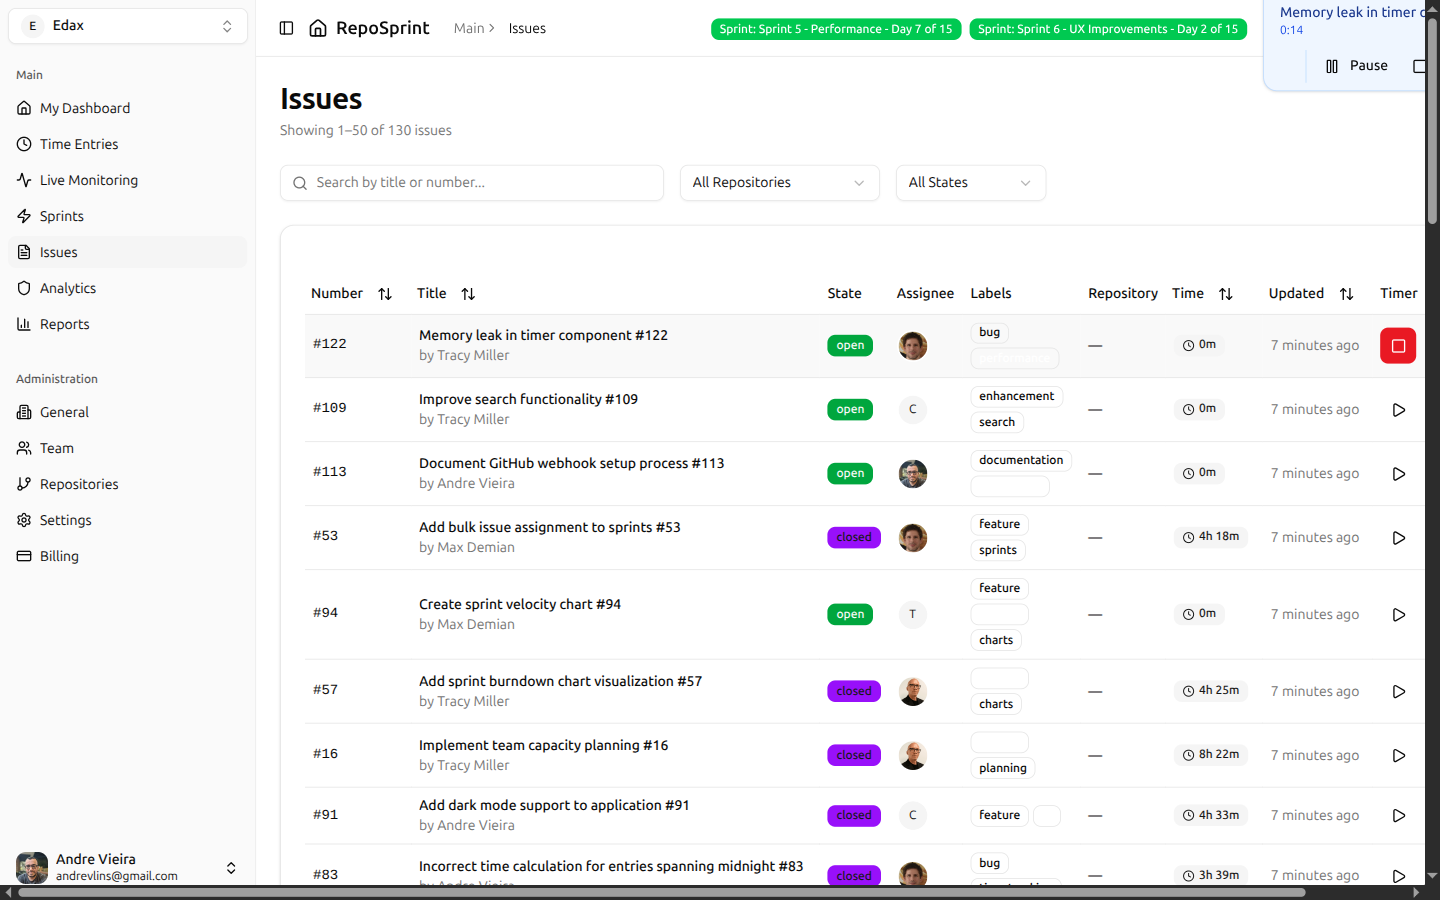
Task: Open the All Repositories dropdown
Action: tap(779, 183)
